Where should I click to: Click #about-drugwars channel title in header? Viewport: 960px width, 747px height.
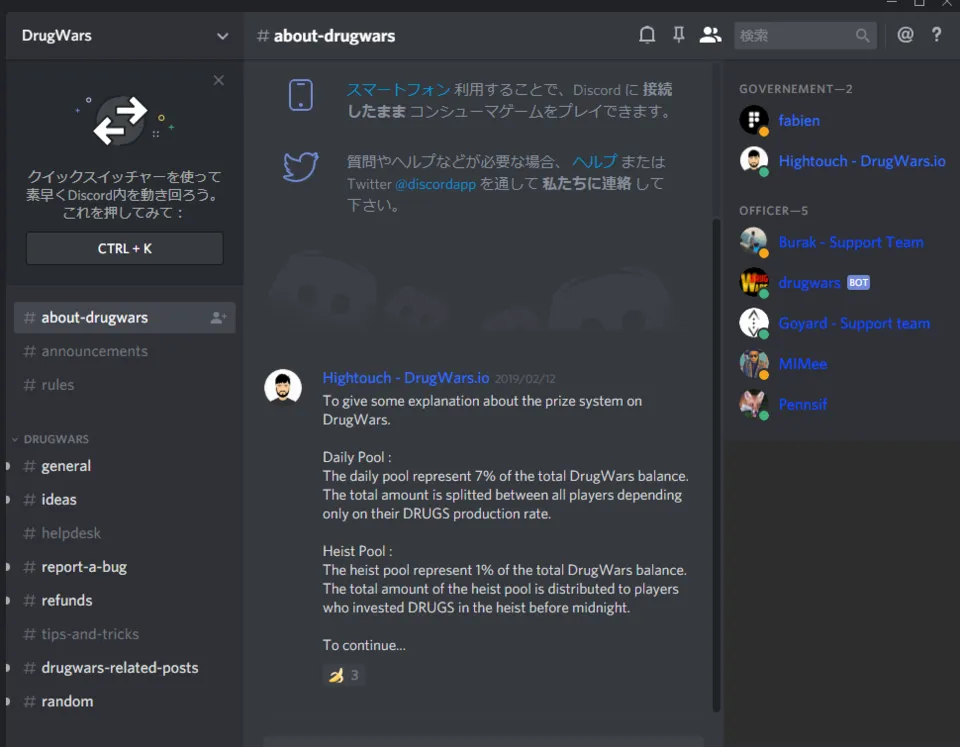pyautogui.click(x=326, y=36)
